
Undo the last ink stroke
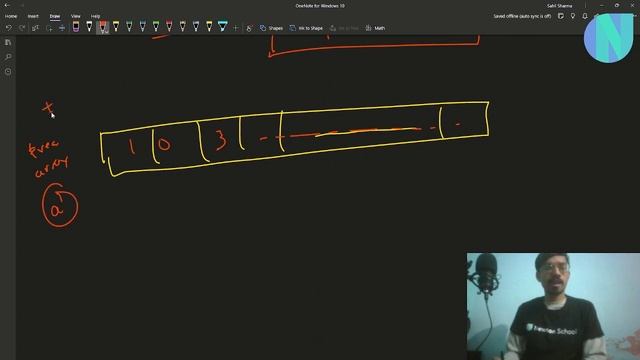tap(9, 28)
